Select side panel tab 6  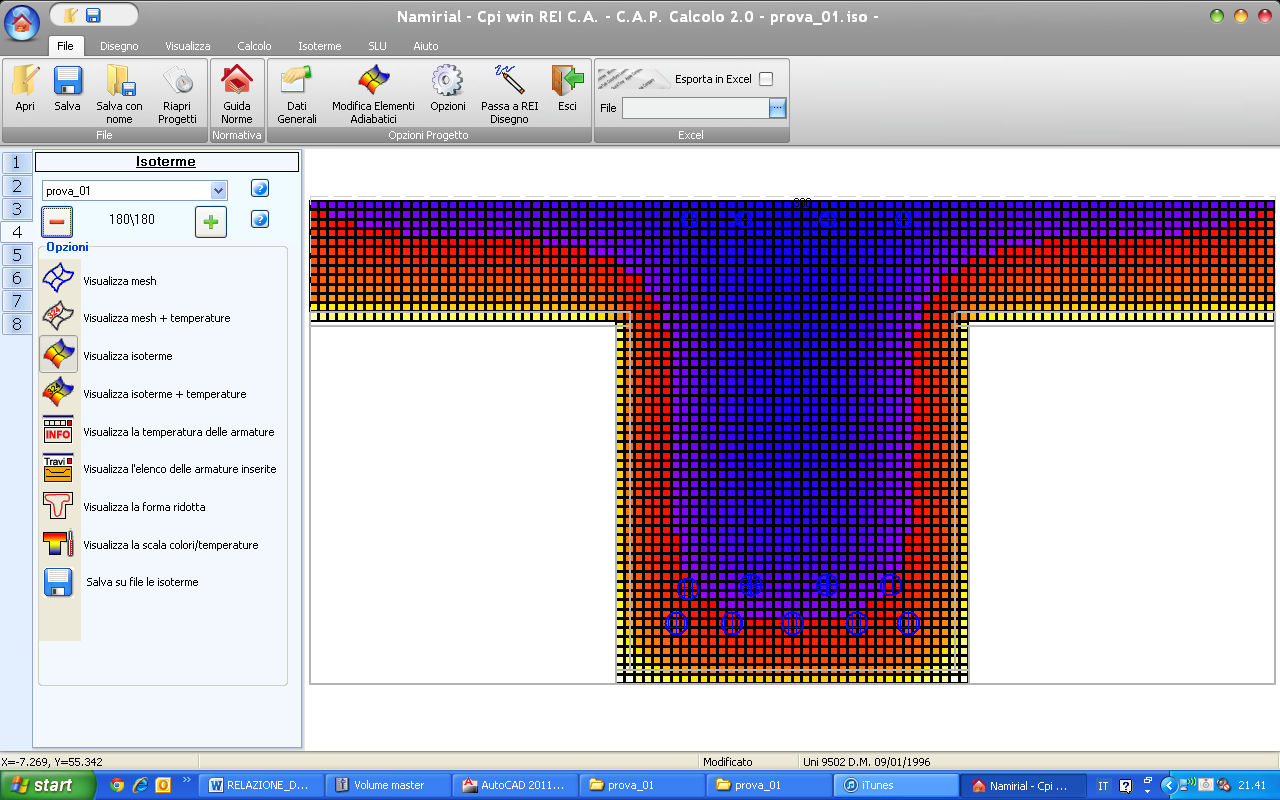click(16, 278)
